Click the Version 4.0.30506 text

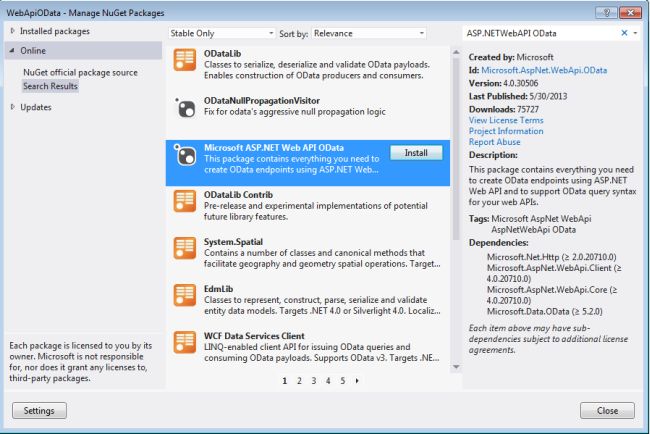tap(503, 83)
